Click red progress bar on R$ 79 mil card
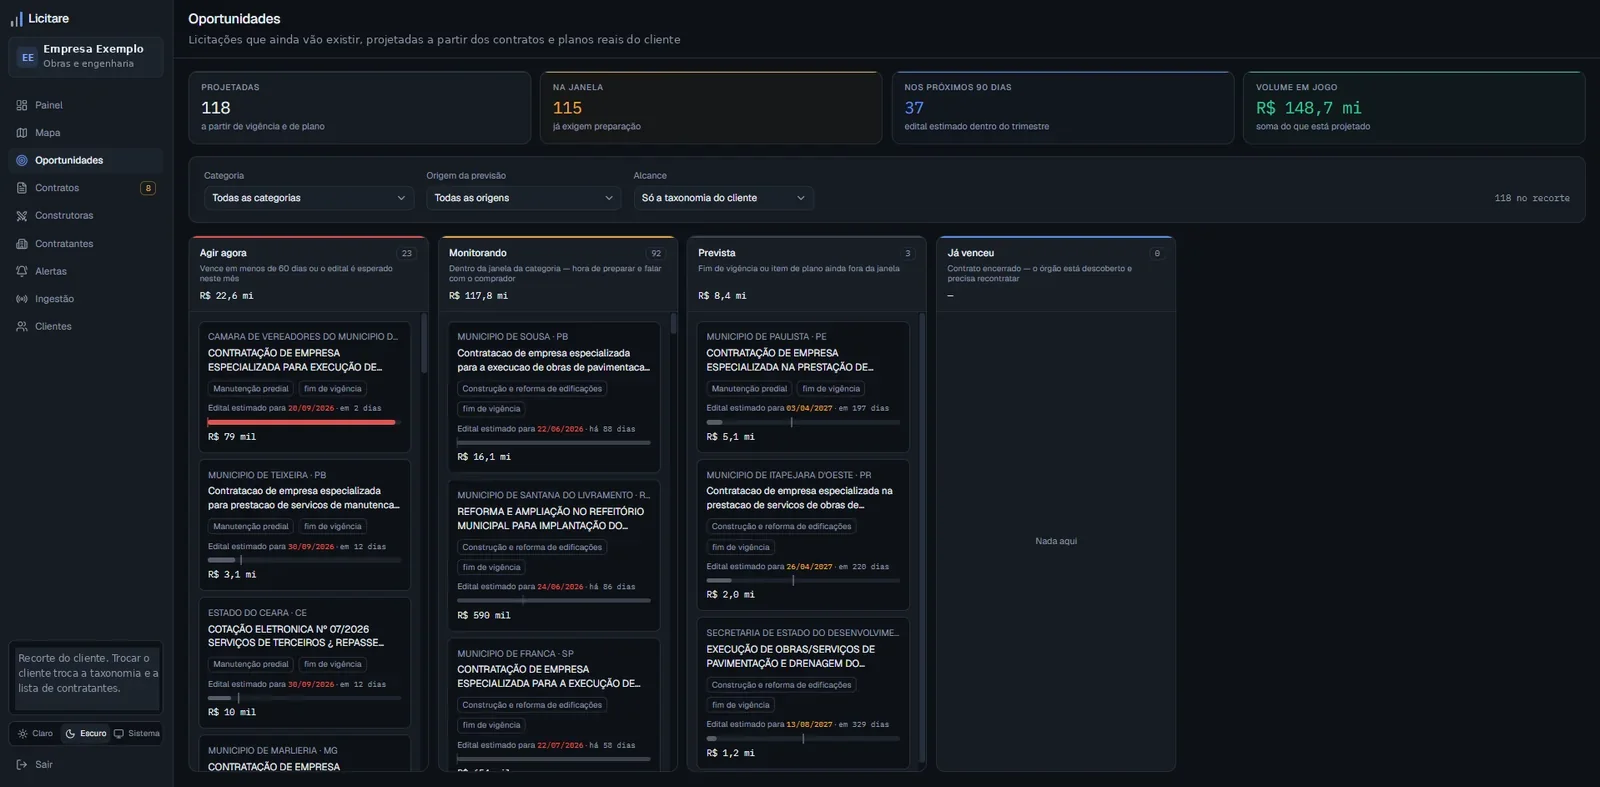This screenshot has height=787, width=1600. 304,422
